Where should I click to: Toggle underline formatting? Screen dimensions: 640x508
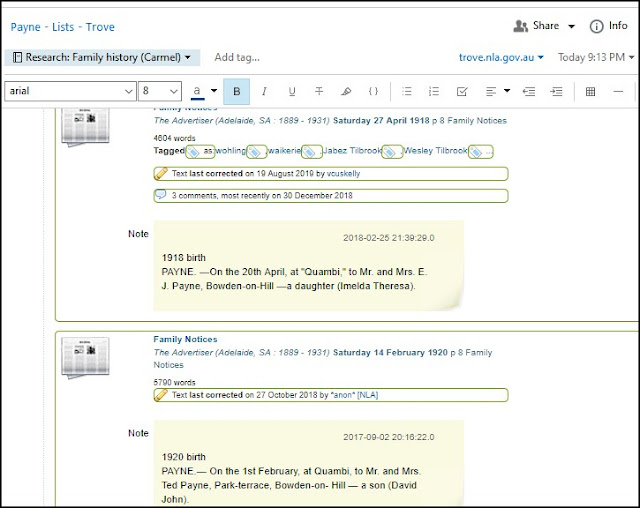coord(292,91)
